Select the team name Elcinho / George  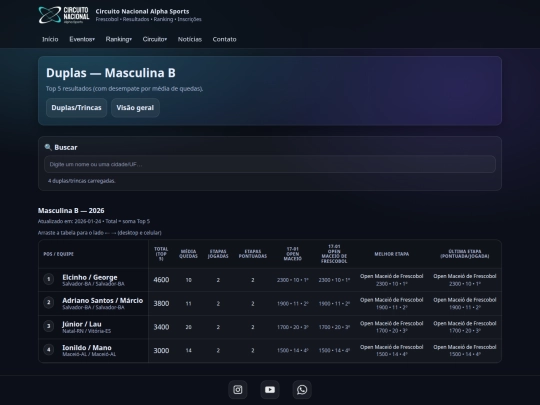click(x=90, y=277)
